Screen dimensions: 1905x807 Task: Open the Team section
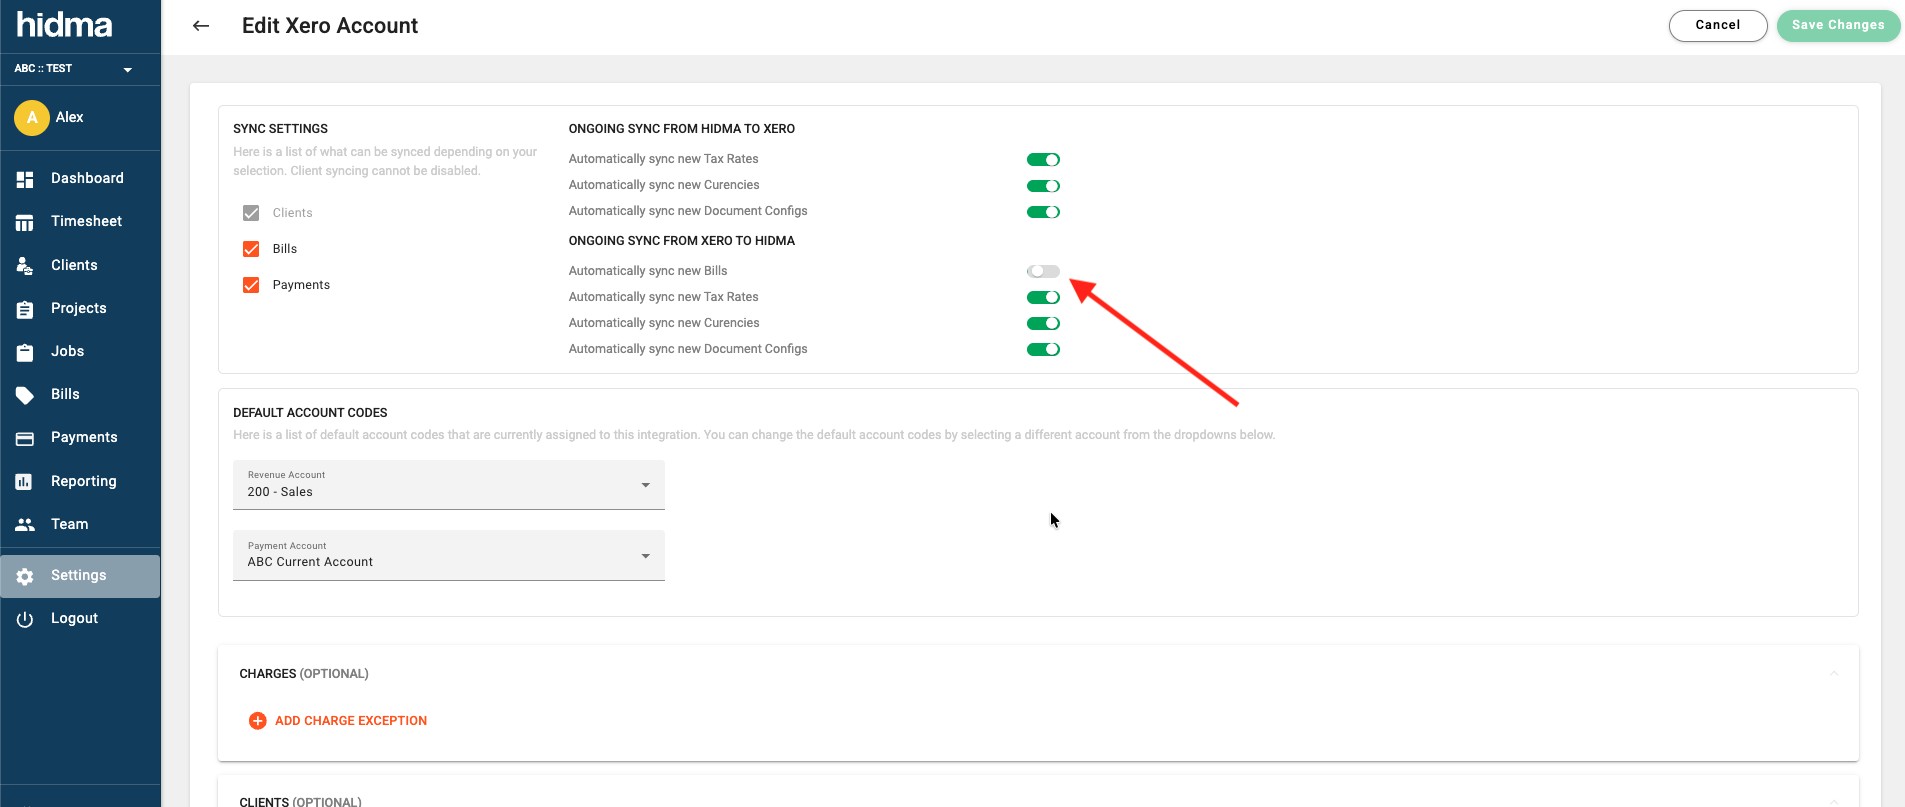click(x=80, y=524)
